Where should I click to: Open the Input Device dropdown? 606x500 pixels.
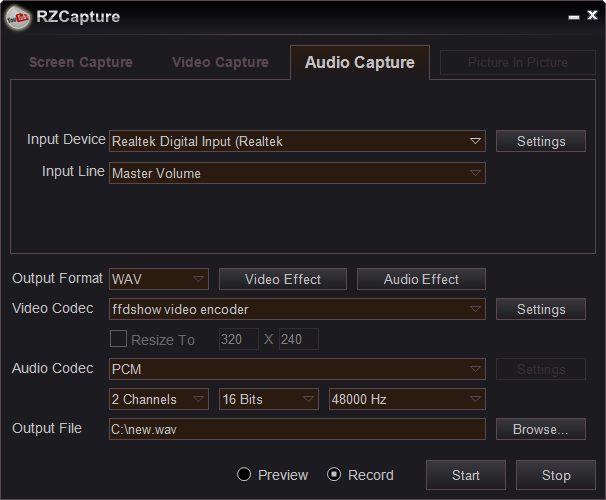[x=297, y=141]
